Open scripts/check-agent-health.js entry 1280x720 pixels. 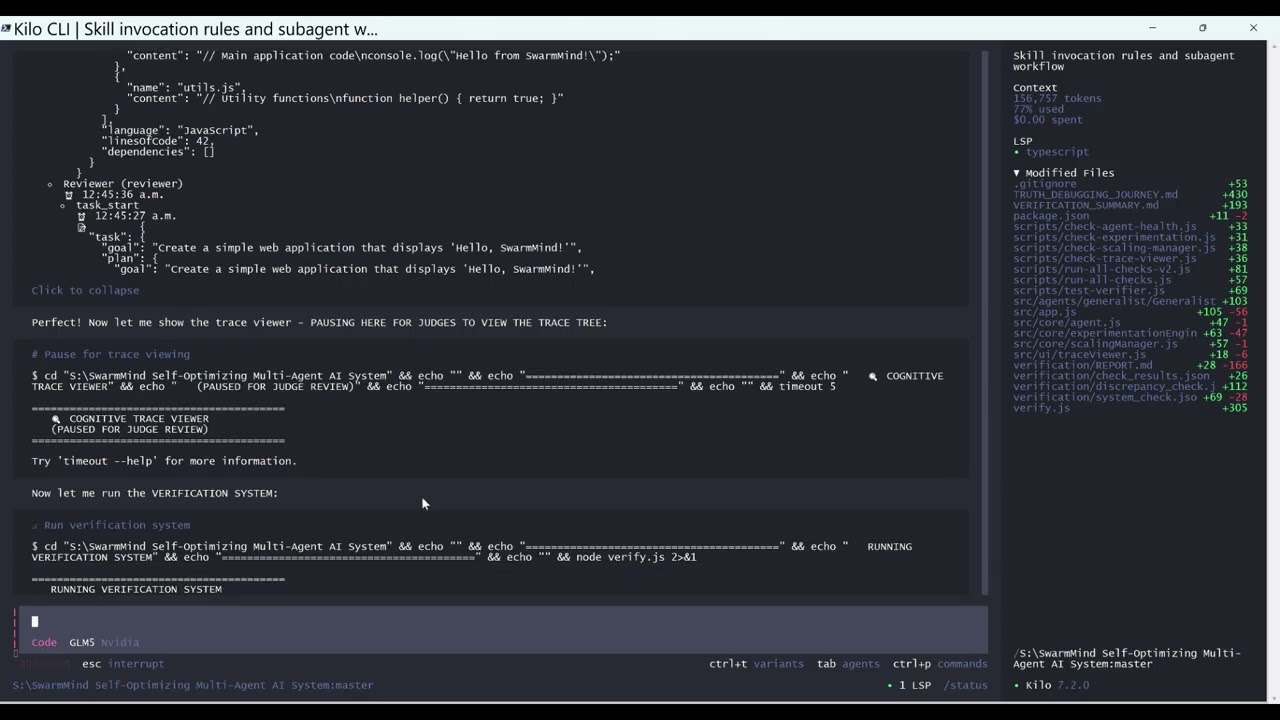(1104, 226)
